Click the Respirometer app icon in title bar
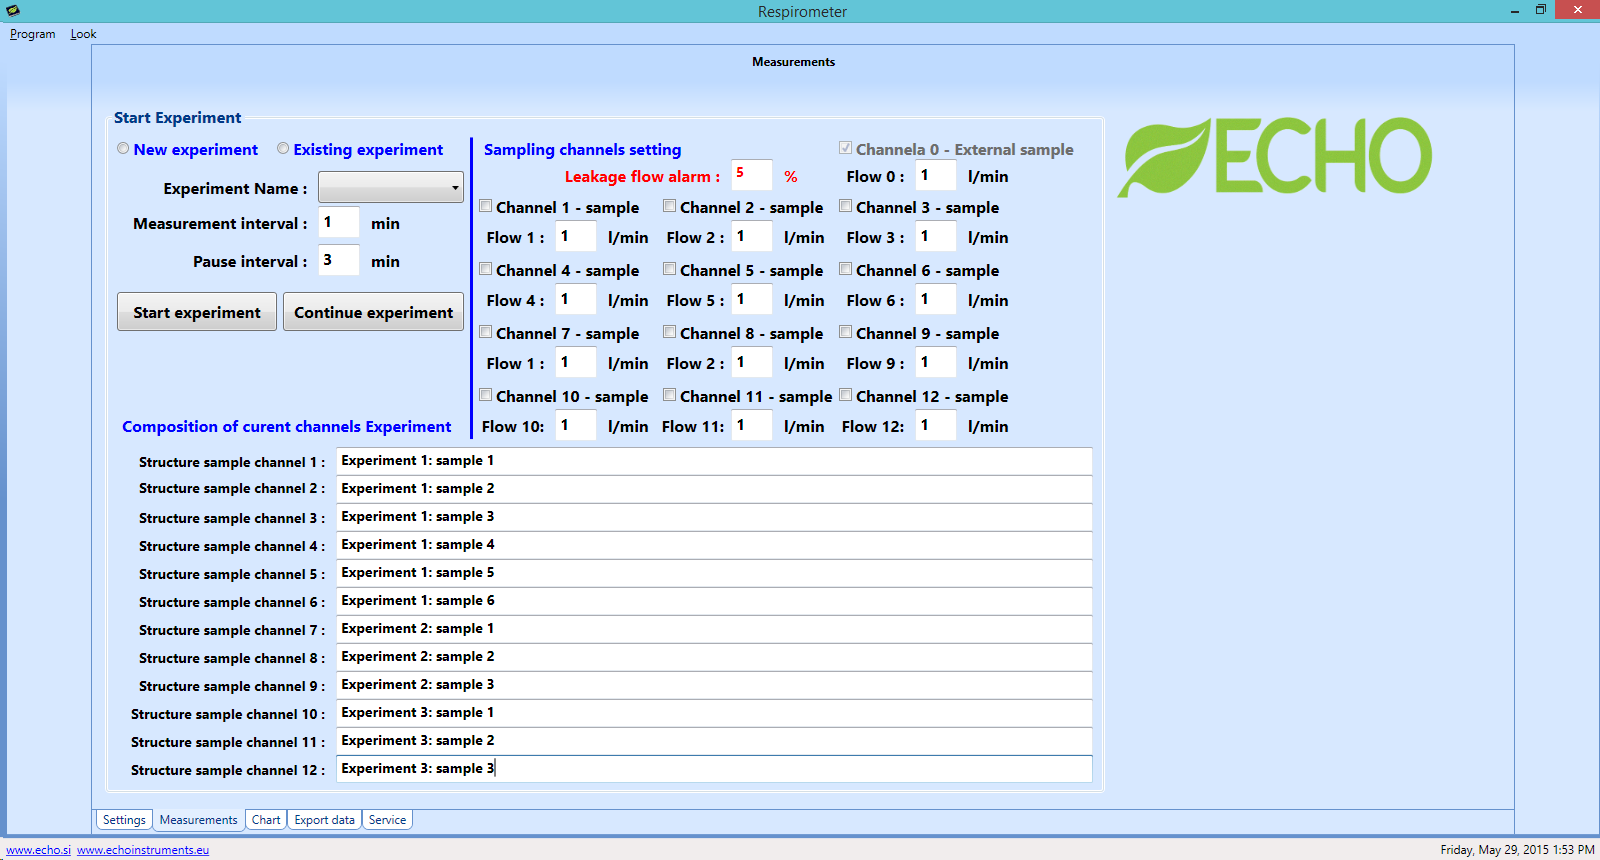Image resolution: width=1600 pixels, height=860 pixels. click(13, 11)
